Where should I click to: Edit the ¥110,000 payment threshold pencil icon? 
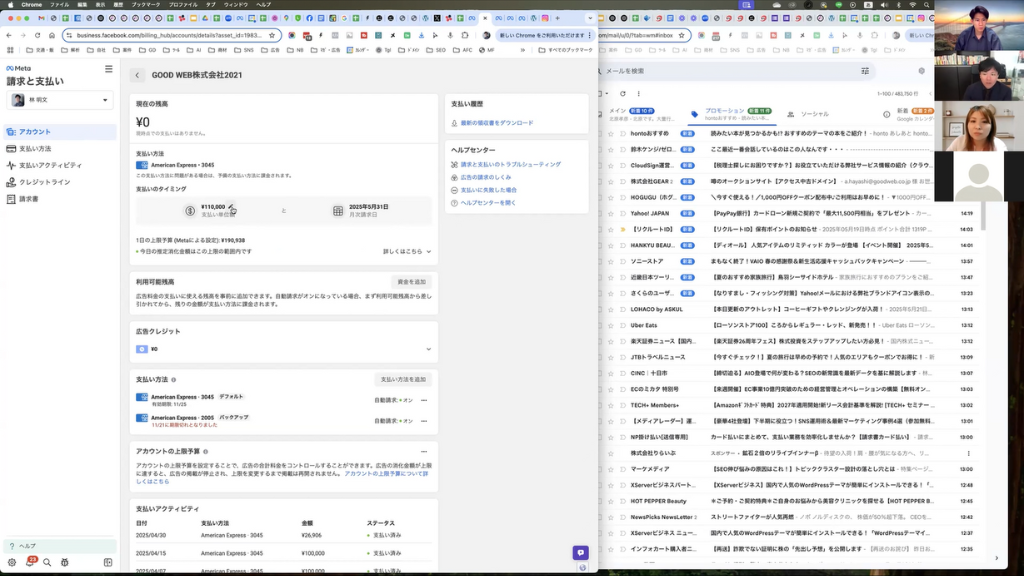[231, 207]
